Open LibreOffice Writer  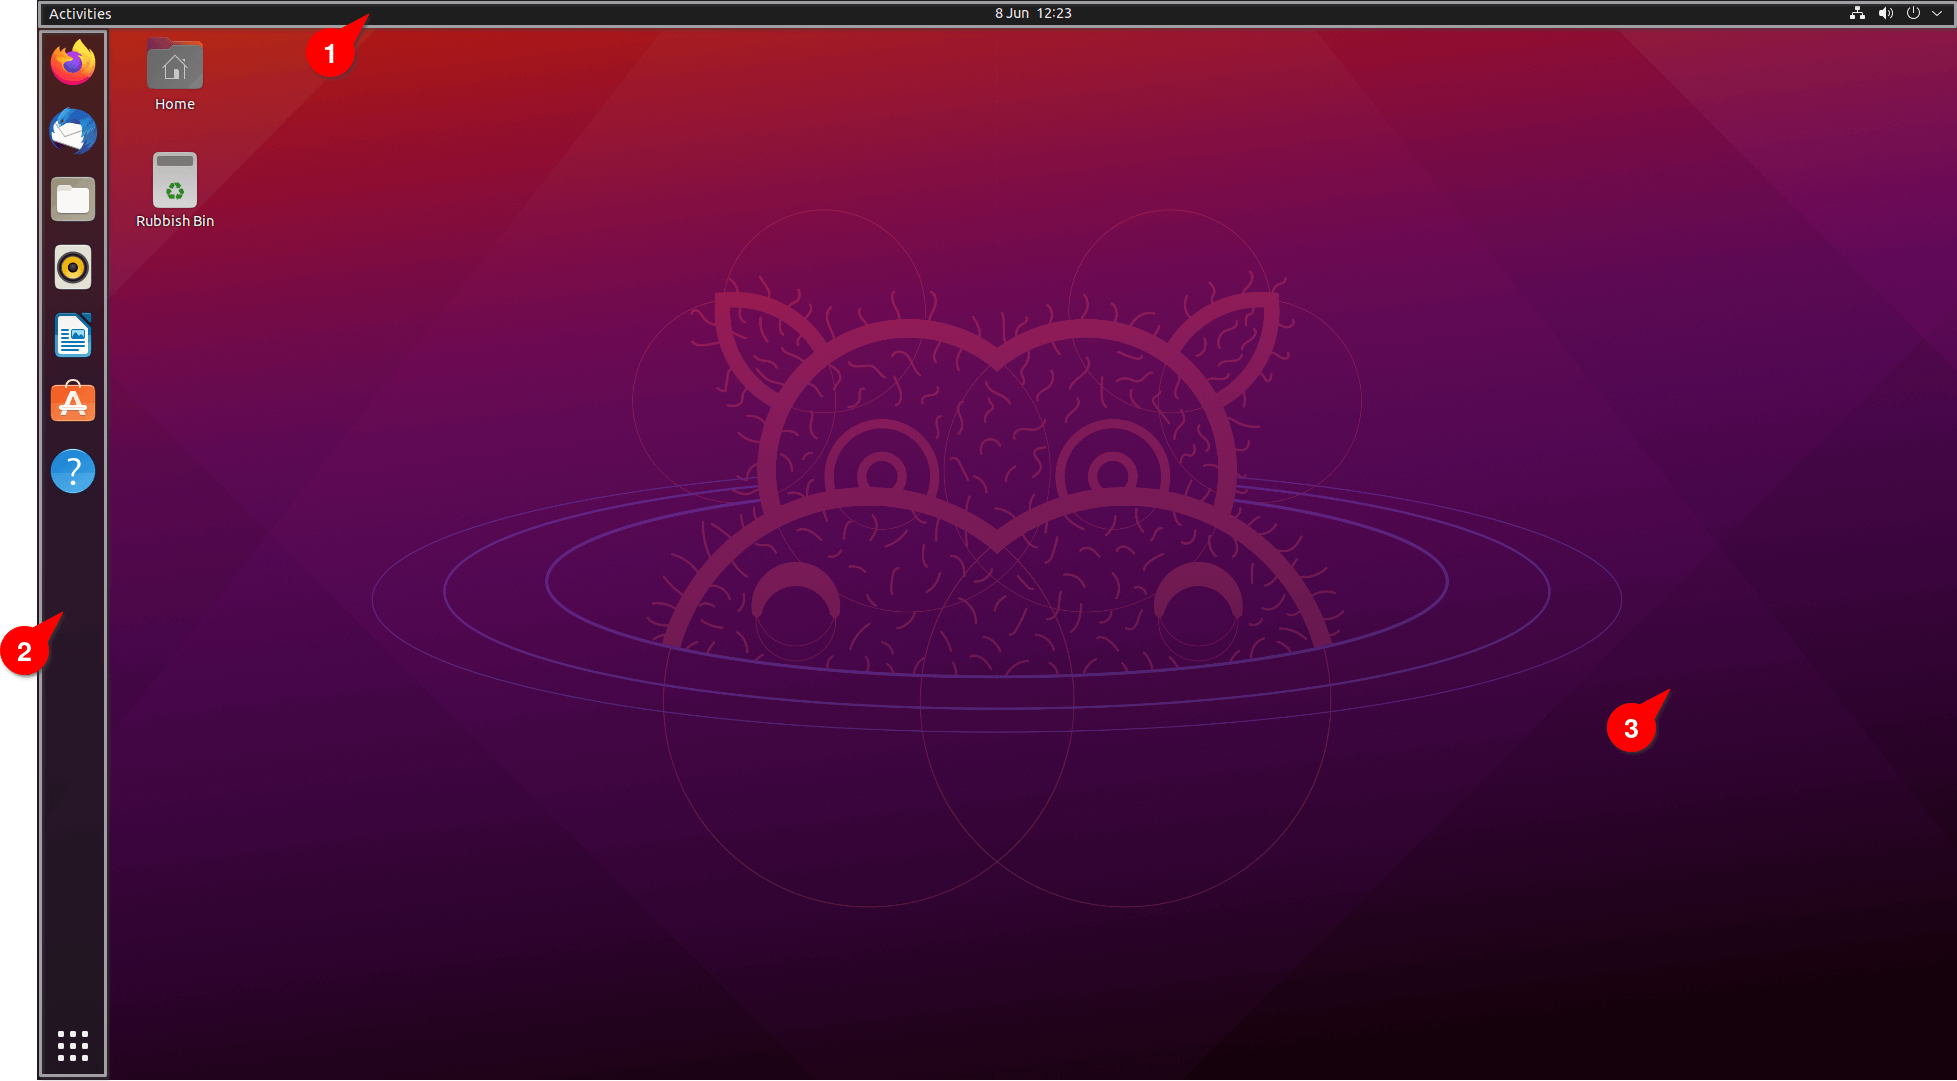[x=72, y=335]
